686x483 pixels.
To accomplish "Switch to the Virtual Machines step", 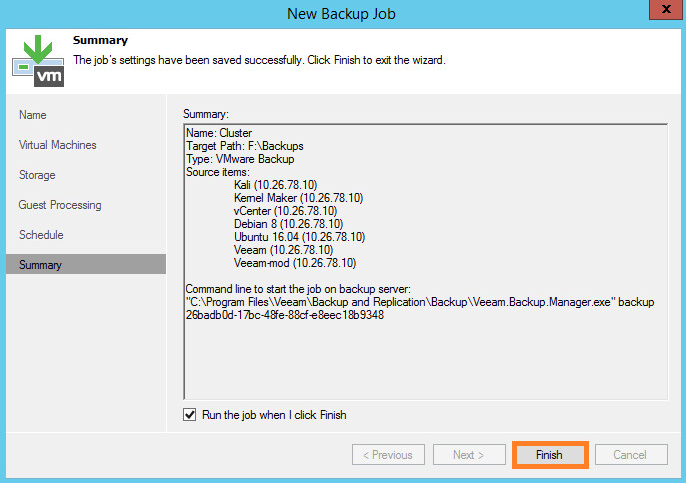I will click(58, 145).
